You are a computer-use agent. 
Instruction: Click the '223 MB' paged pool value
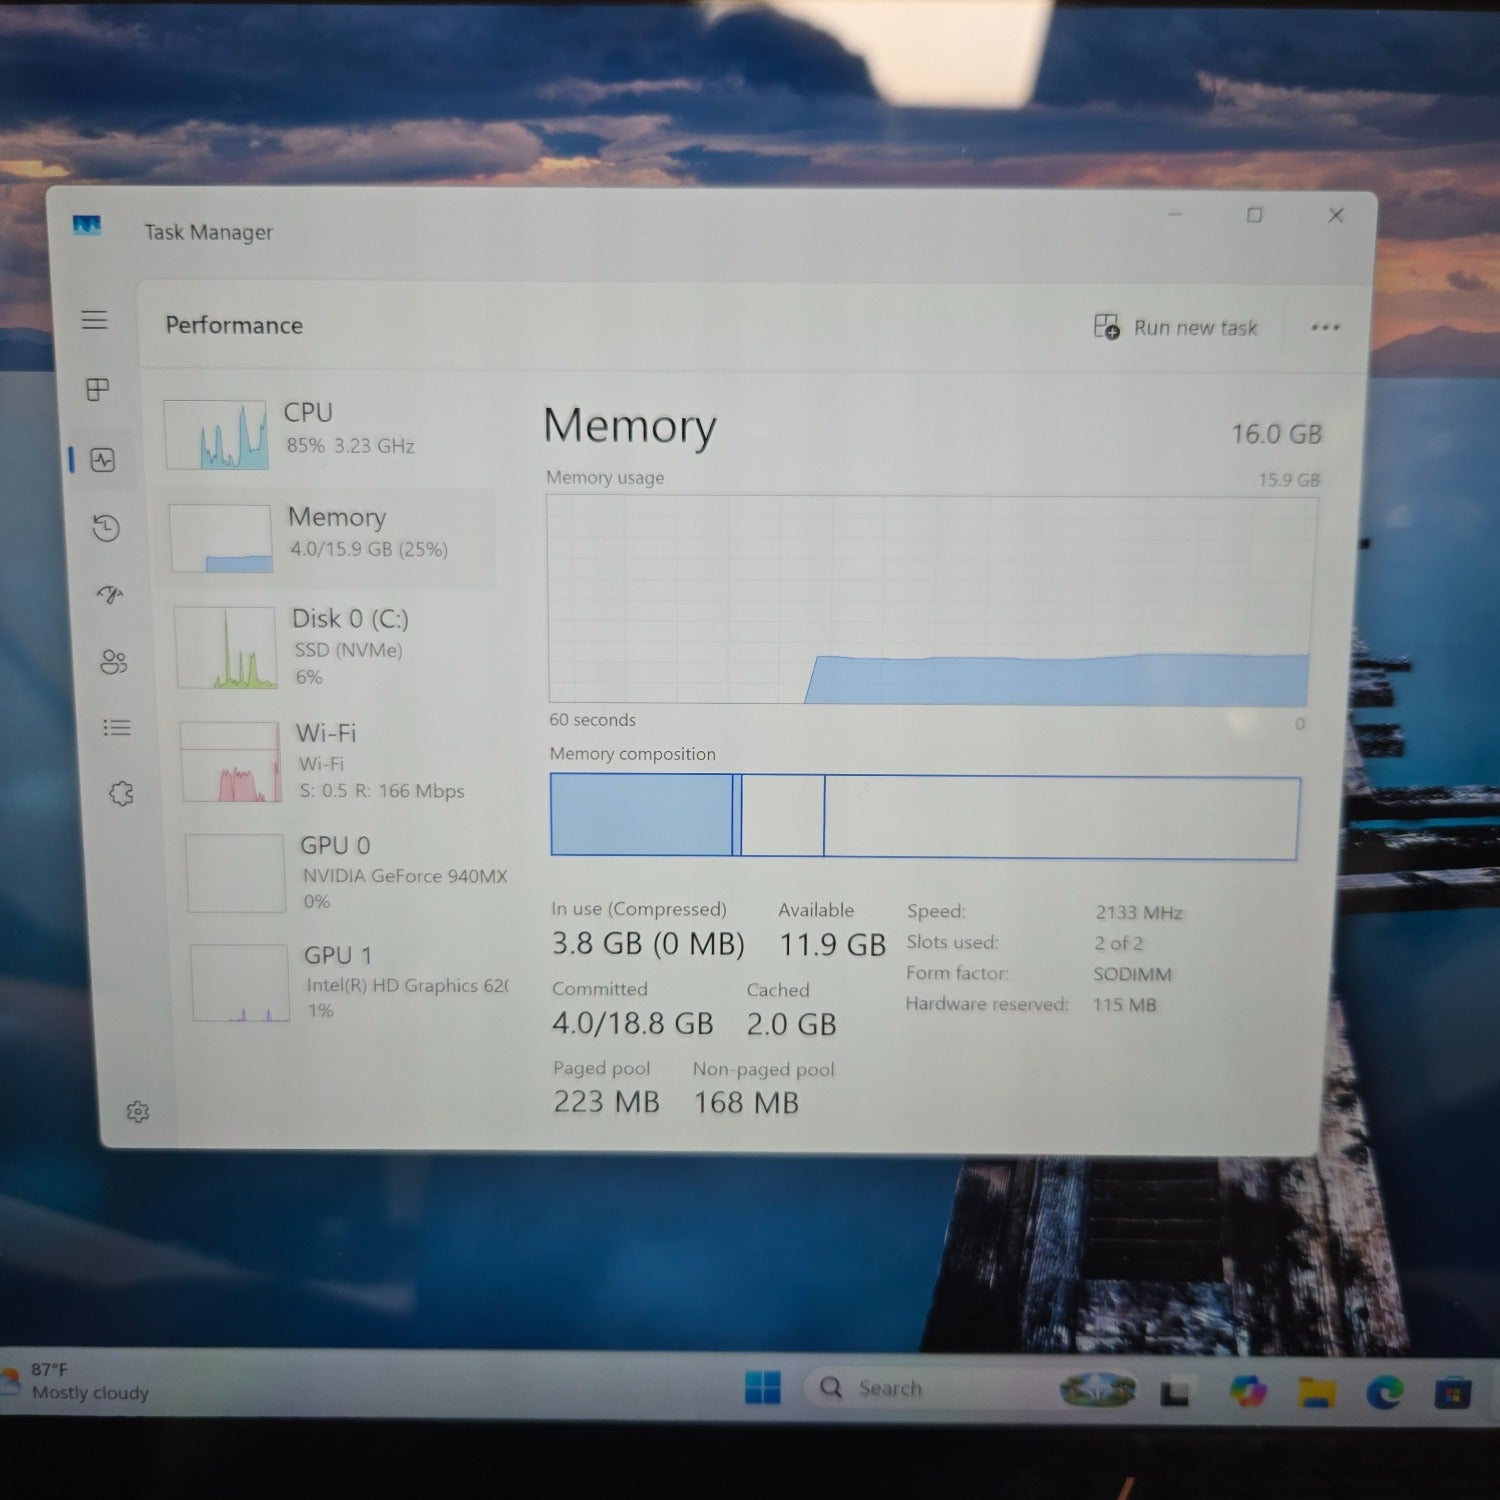click(x=606, y=1102)
